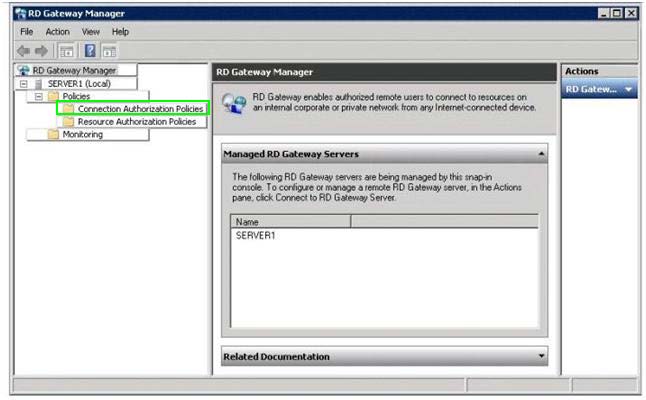The width and height of the screenshot is (646, 400).
Task: Click the Name column header
Action: click(290, 222)
